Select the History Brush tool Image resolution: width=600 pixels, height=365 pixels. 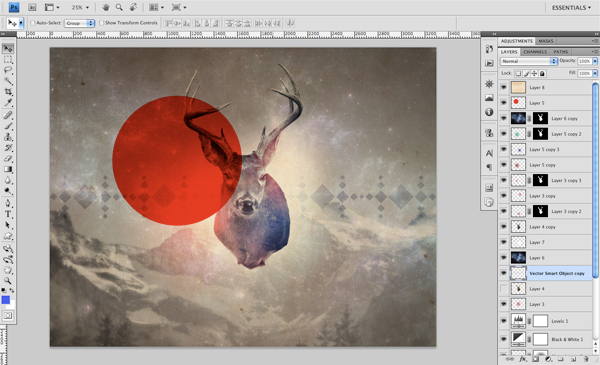click(x=8, y=148)
